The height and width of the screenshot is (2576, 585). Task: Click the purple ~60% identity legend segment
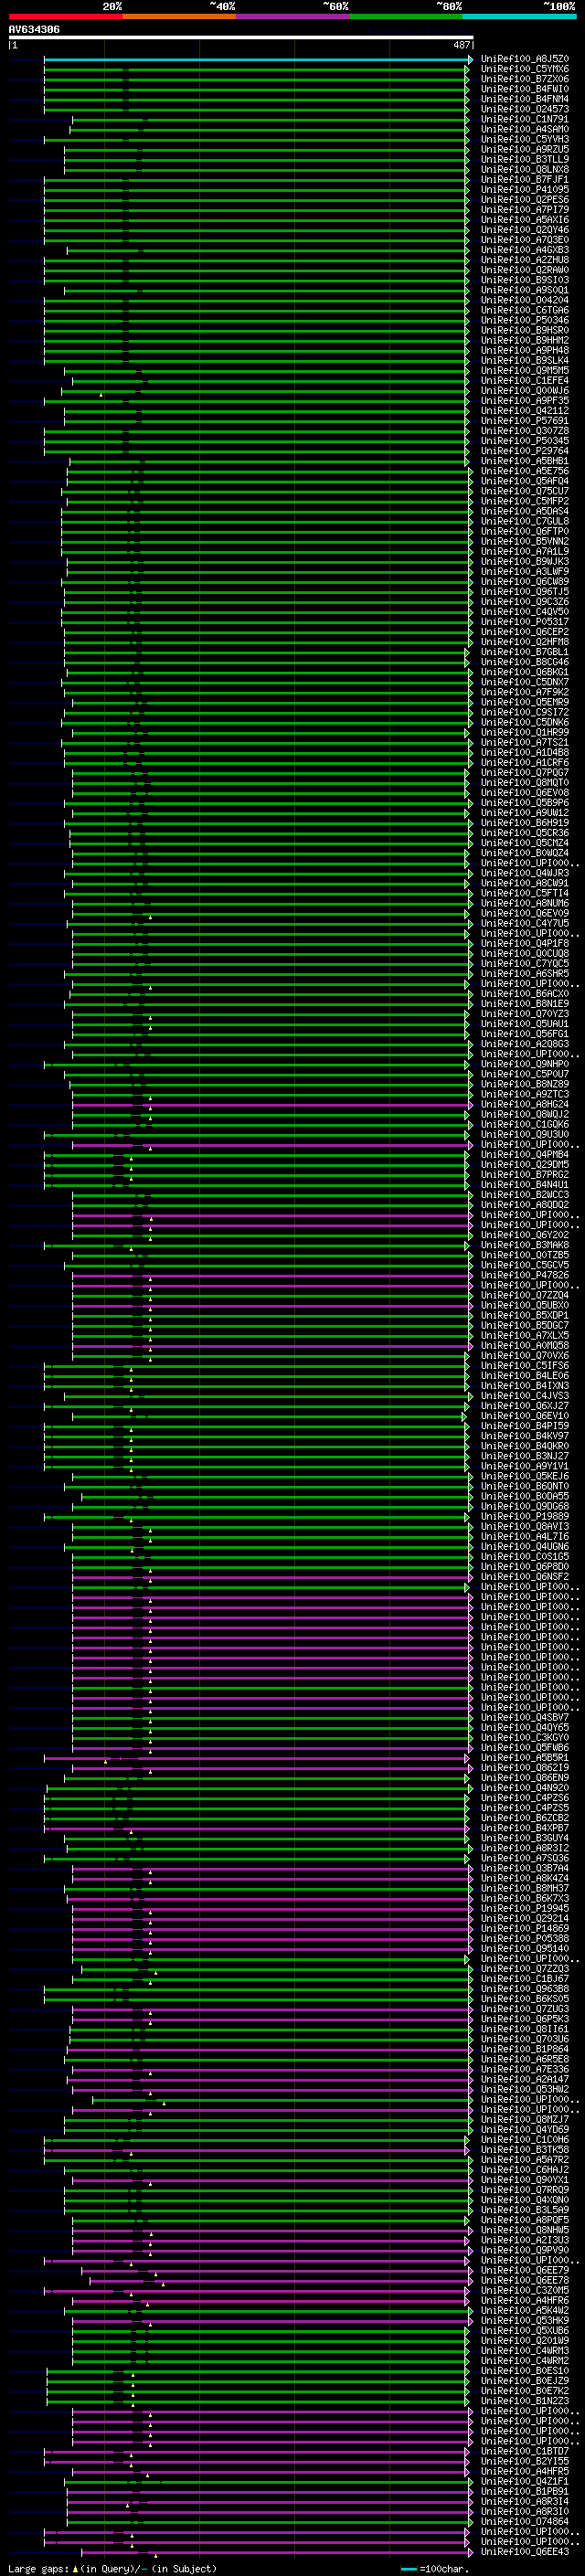click(x=293, y=16)
